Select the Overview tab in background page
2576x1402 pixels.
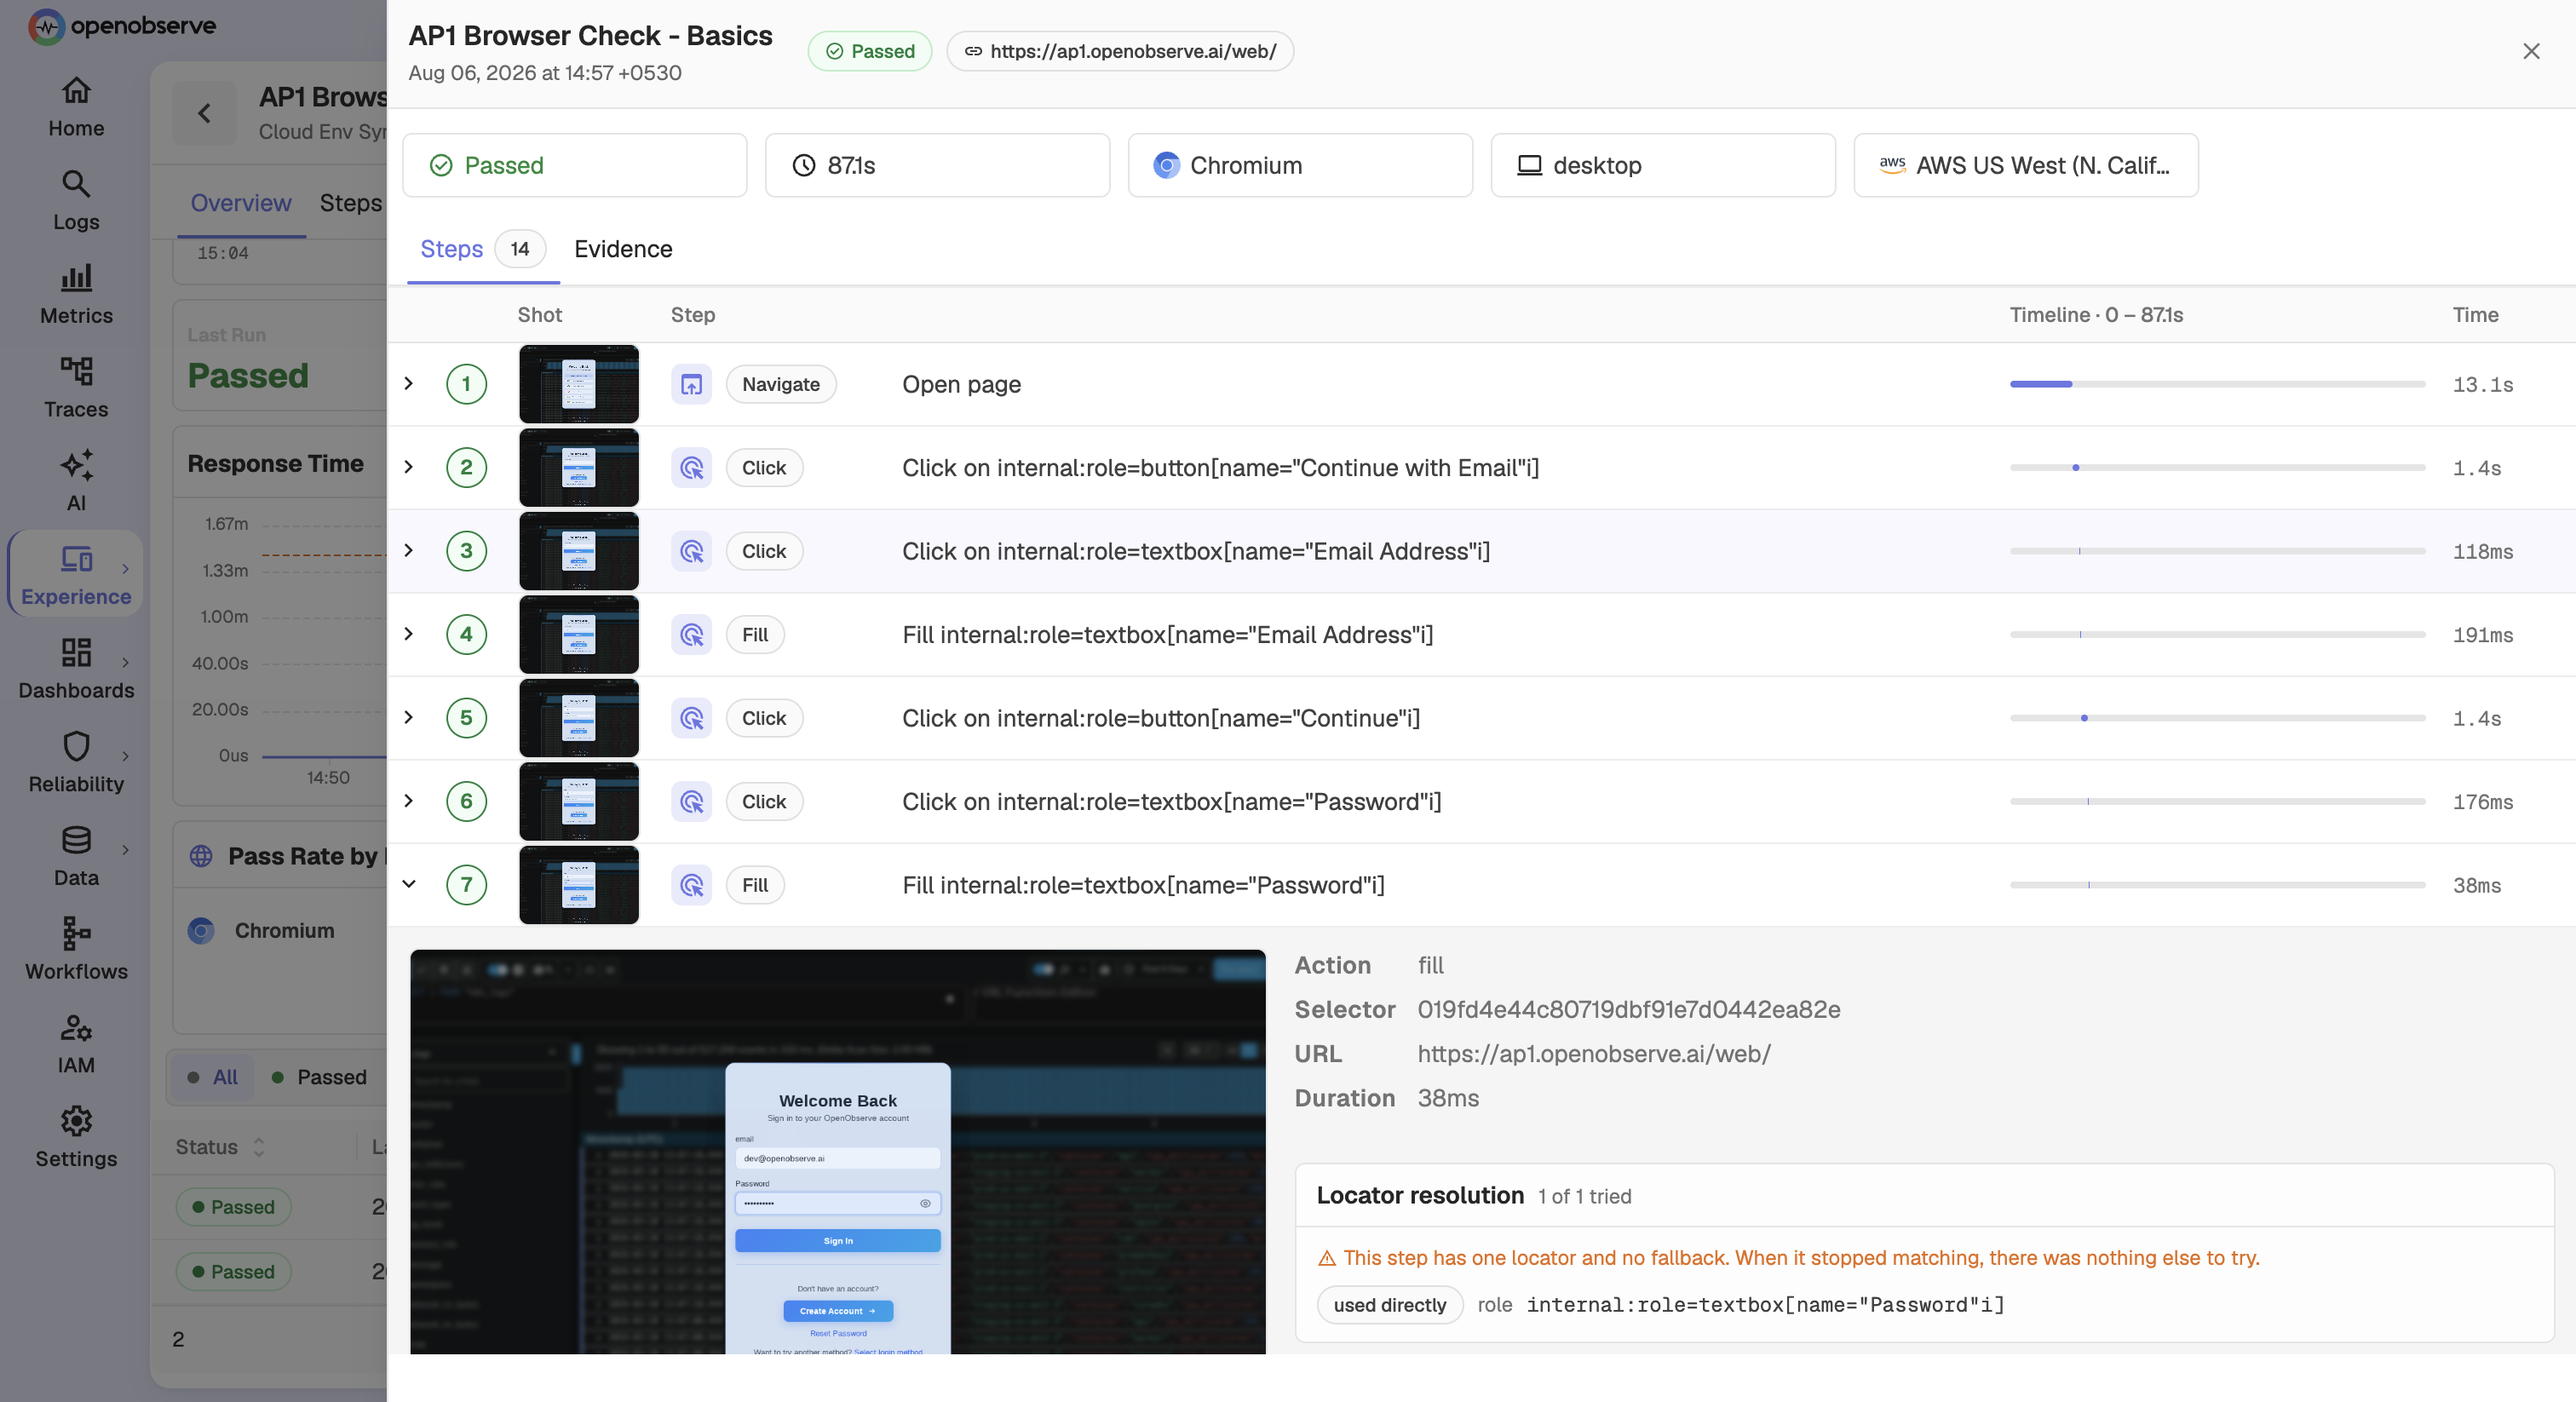[x=241, y=203]
